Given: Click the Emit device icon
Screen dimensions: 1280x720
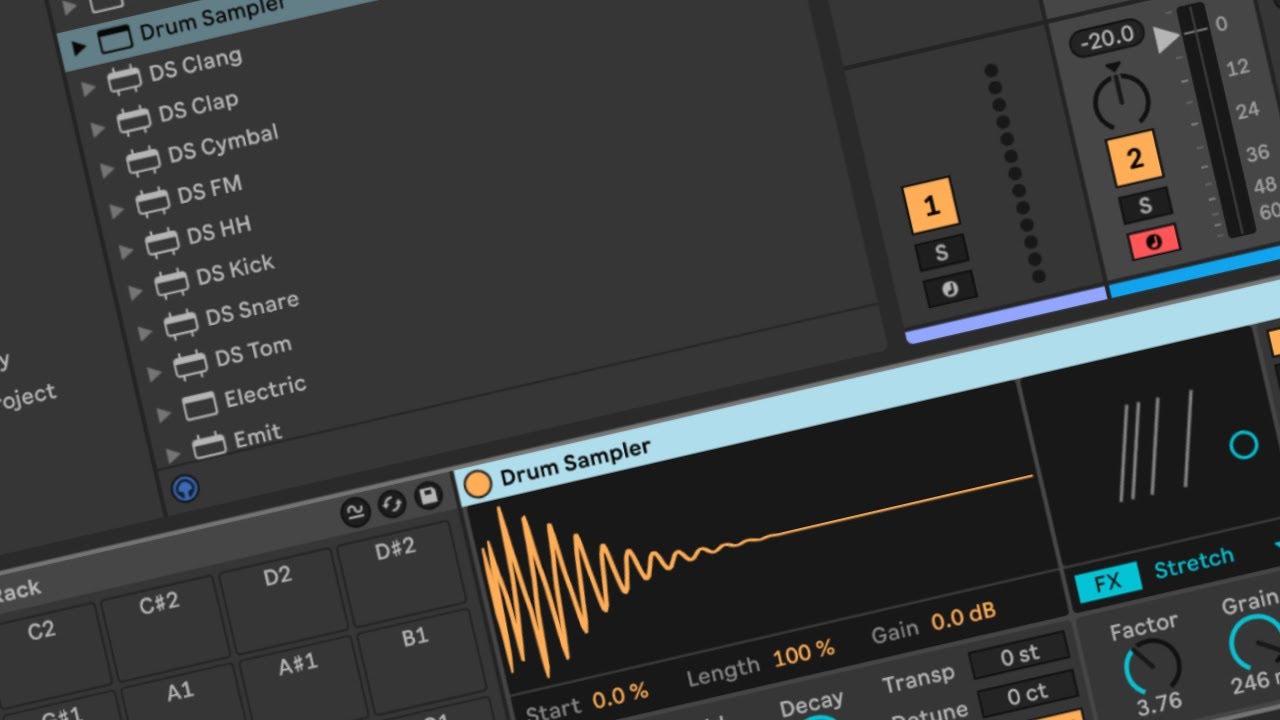Looking at the screenshot, I should click(210, 445).
